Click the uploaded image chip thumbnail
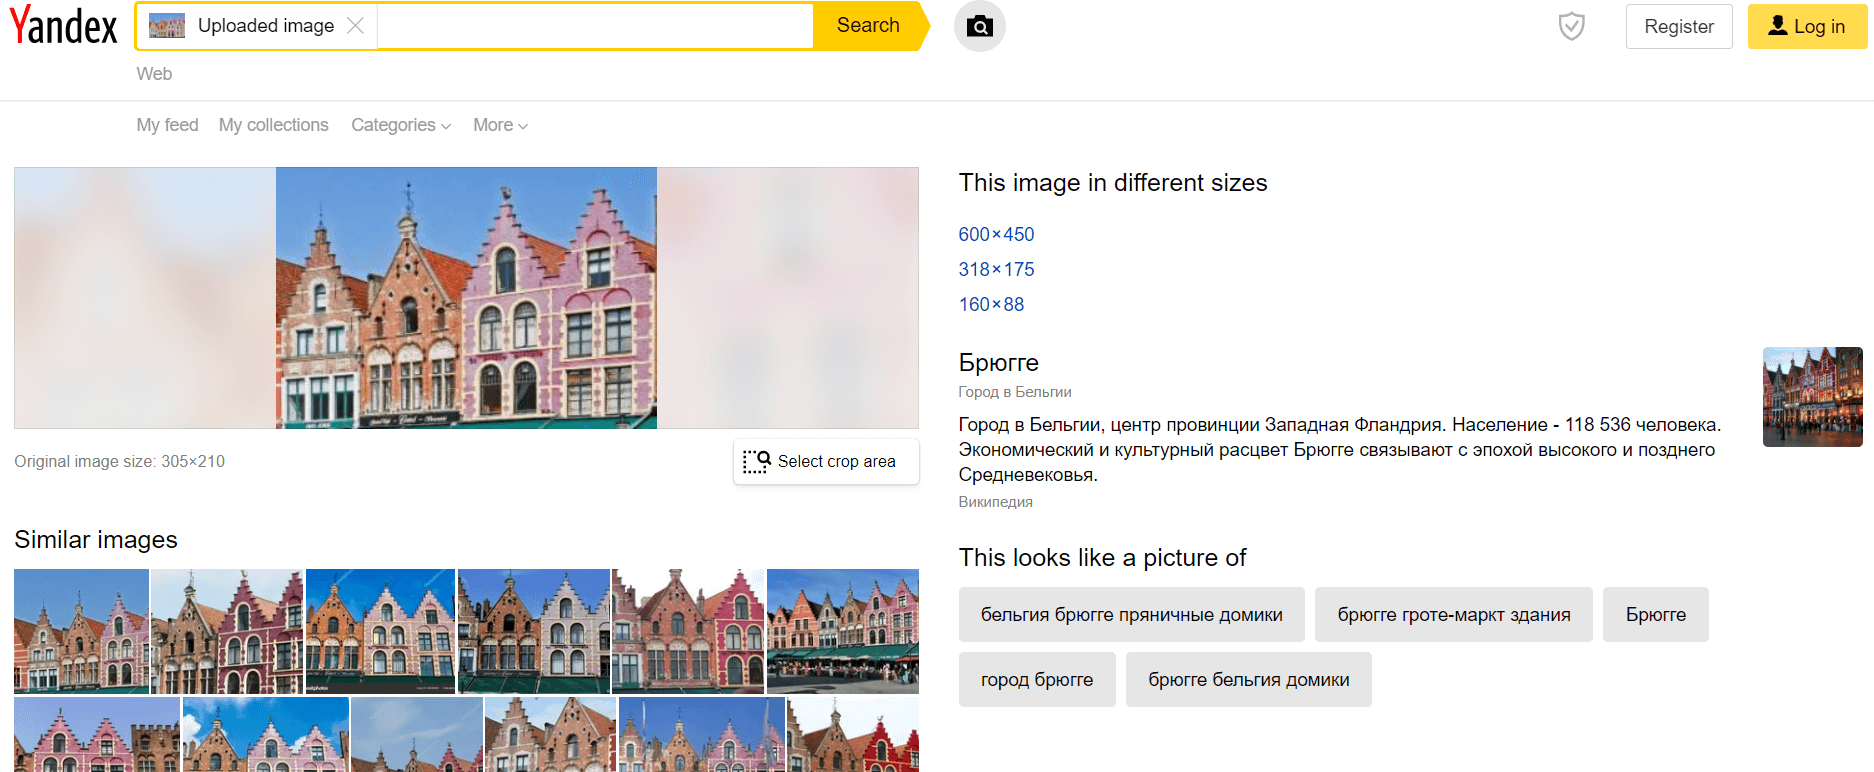This screenshot has height=772, width=1874. click(167, 26)
